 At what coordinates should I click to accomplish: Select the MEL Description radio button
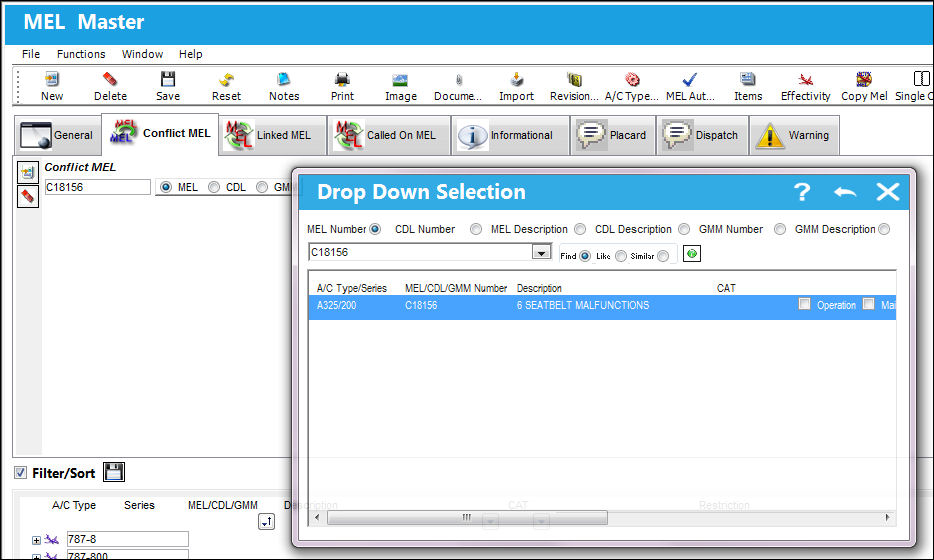[580, 229]
